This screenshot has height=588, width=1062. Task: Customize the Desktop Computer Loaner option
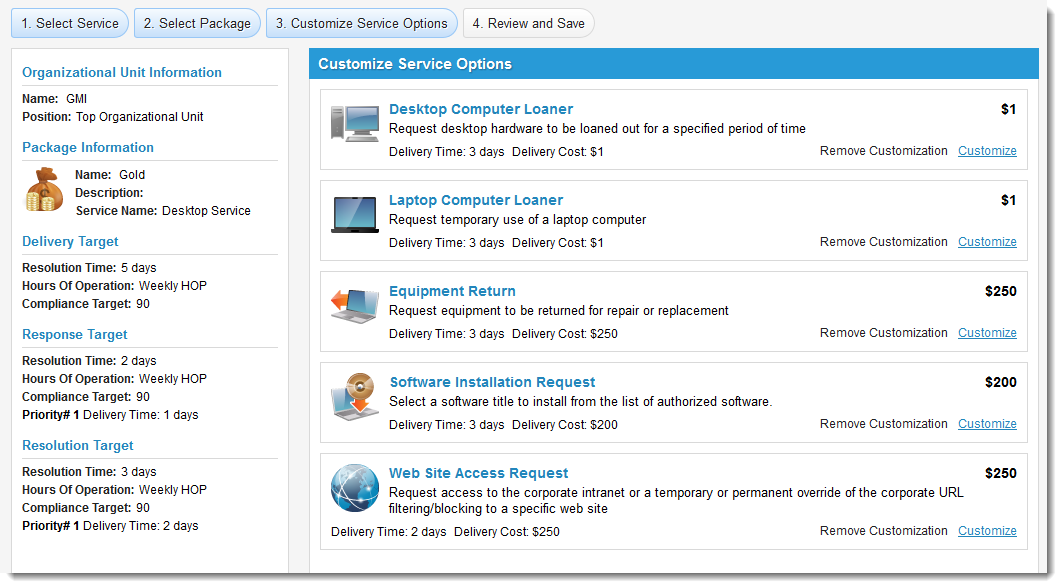click(x=987, y=151)
